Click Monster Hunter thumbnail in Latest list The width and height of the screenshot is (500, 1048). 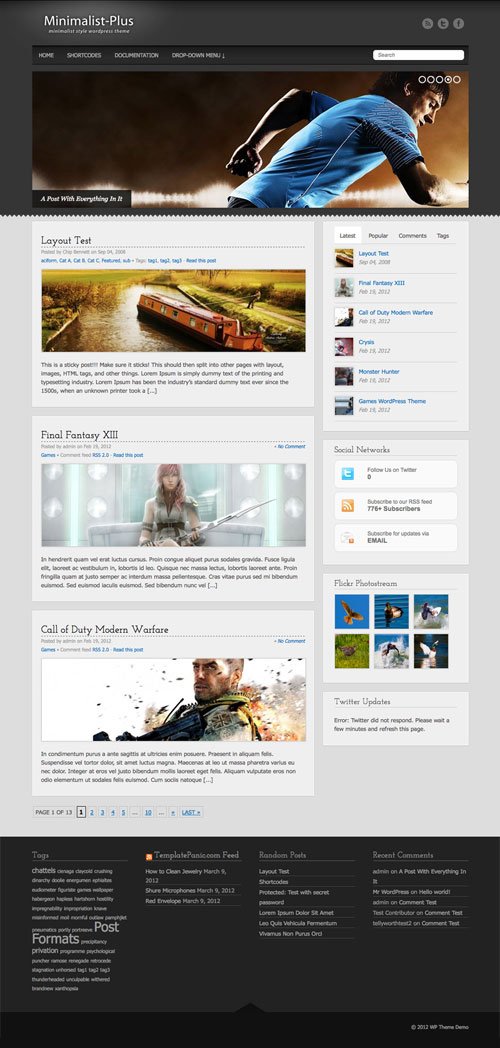(x=344, y=376)
